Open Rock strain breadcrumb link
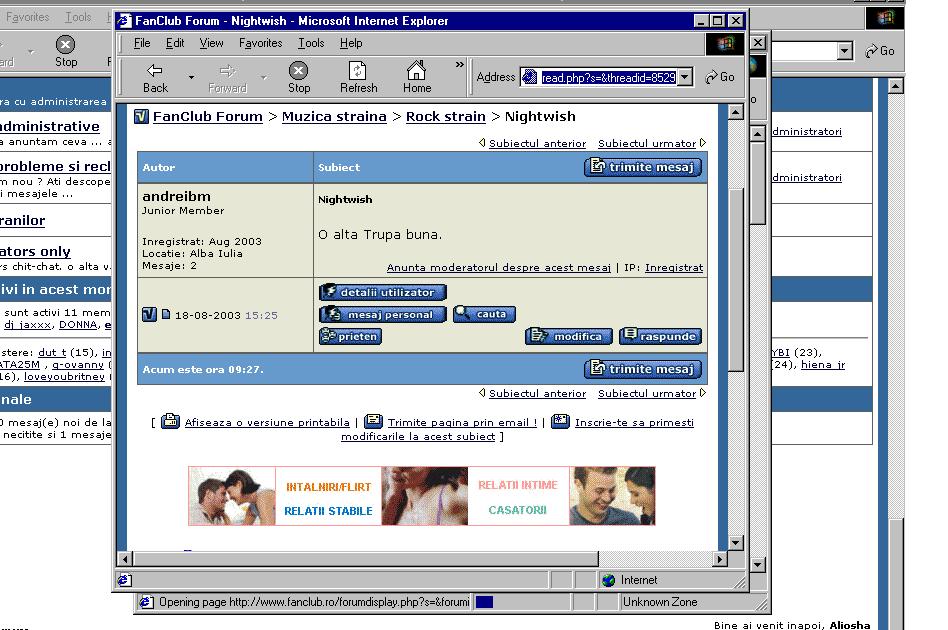The height and width of the screenshot is (630, 948). [446, 116]
